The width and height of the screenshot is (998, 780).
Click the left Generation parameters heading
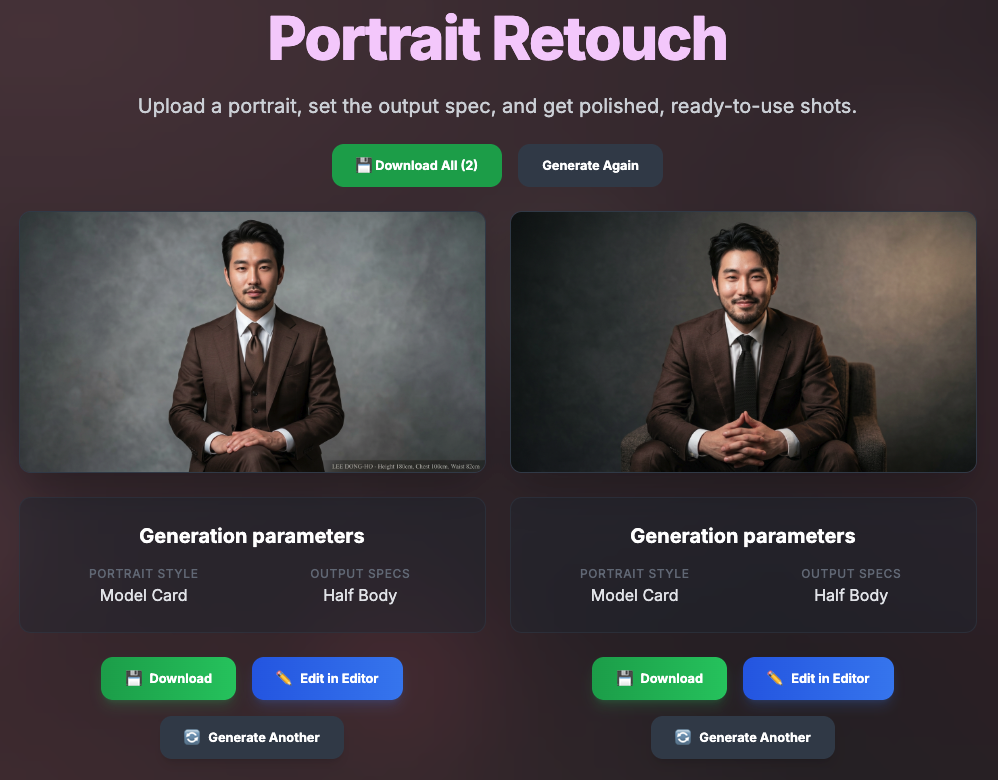tap(252, 536)
